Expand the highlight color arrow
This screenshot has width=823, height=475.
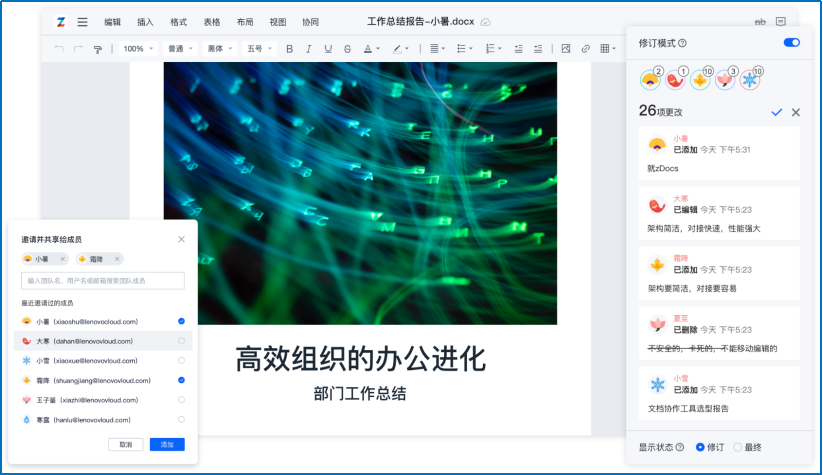pyautogui.click(x=407, y=49)
